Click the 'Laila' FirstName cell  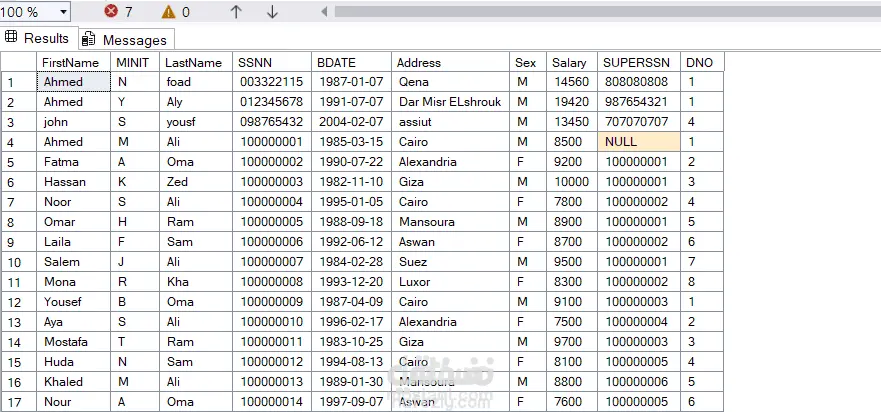coord(74,242)
